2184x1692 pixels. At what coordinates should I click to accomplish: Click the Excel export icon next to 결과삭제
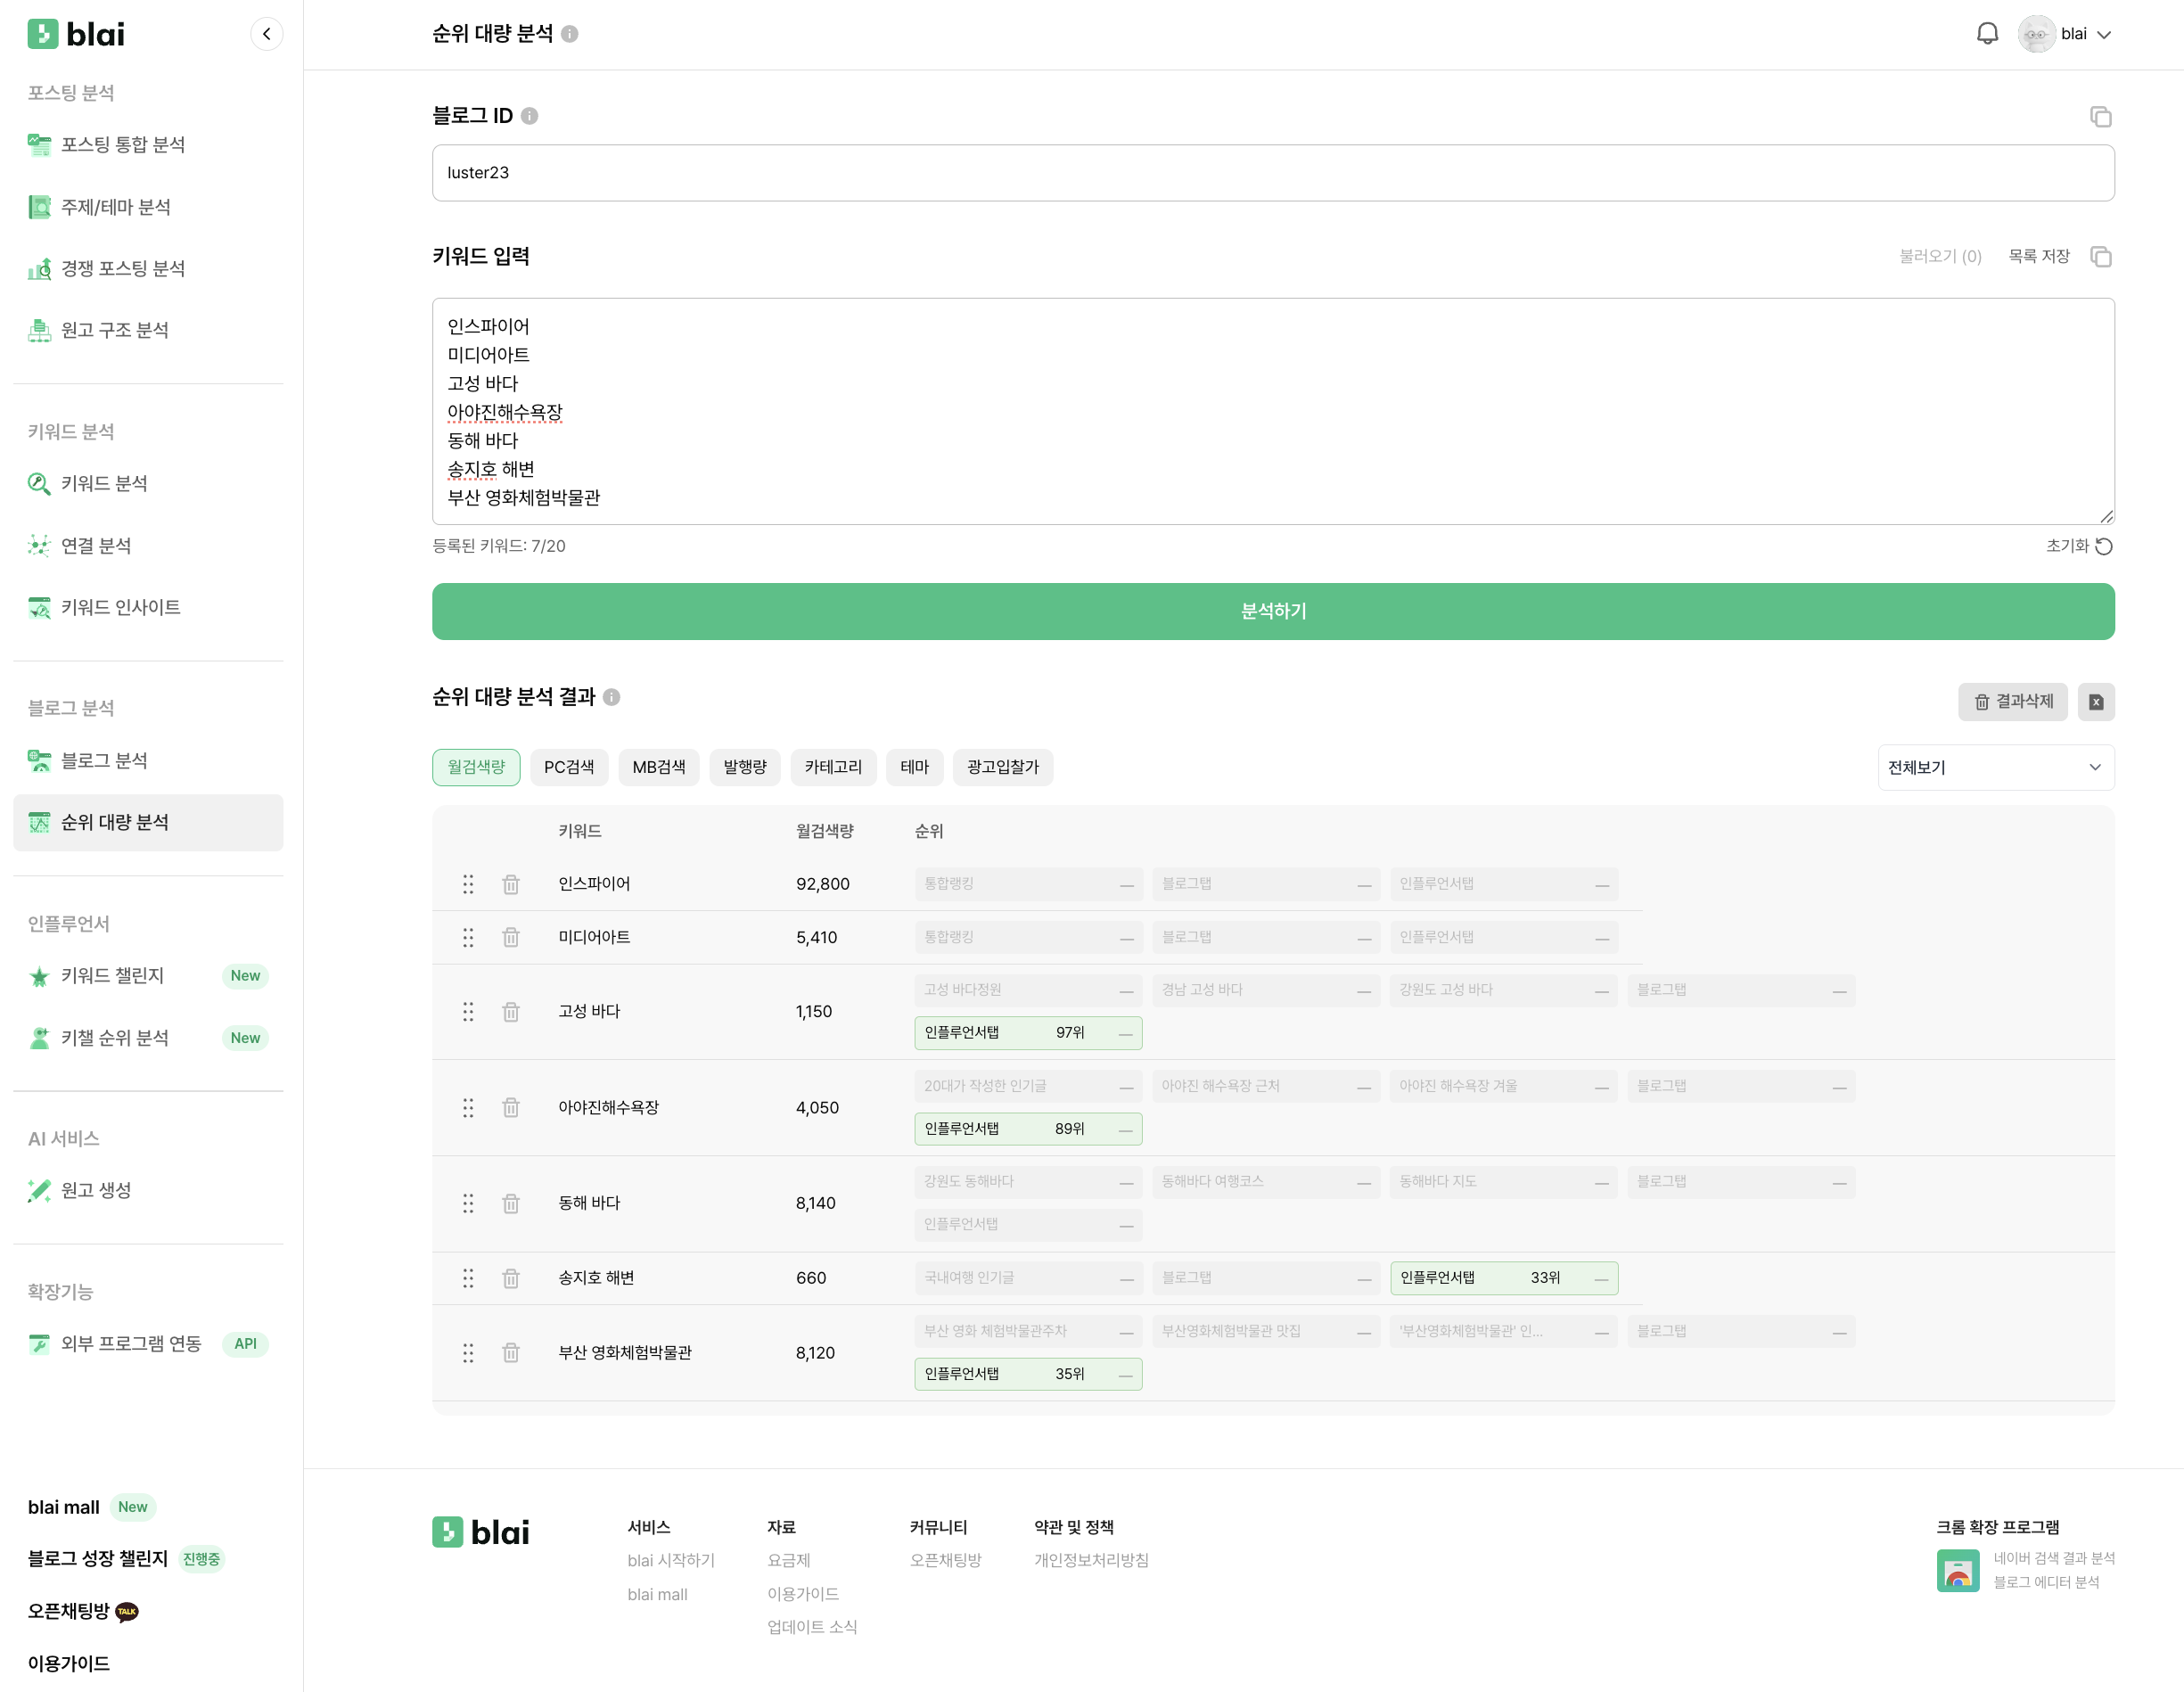pos(2095,702)
